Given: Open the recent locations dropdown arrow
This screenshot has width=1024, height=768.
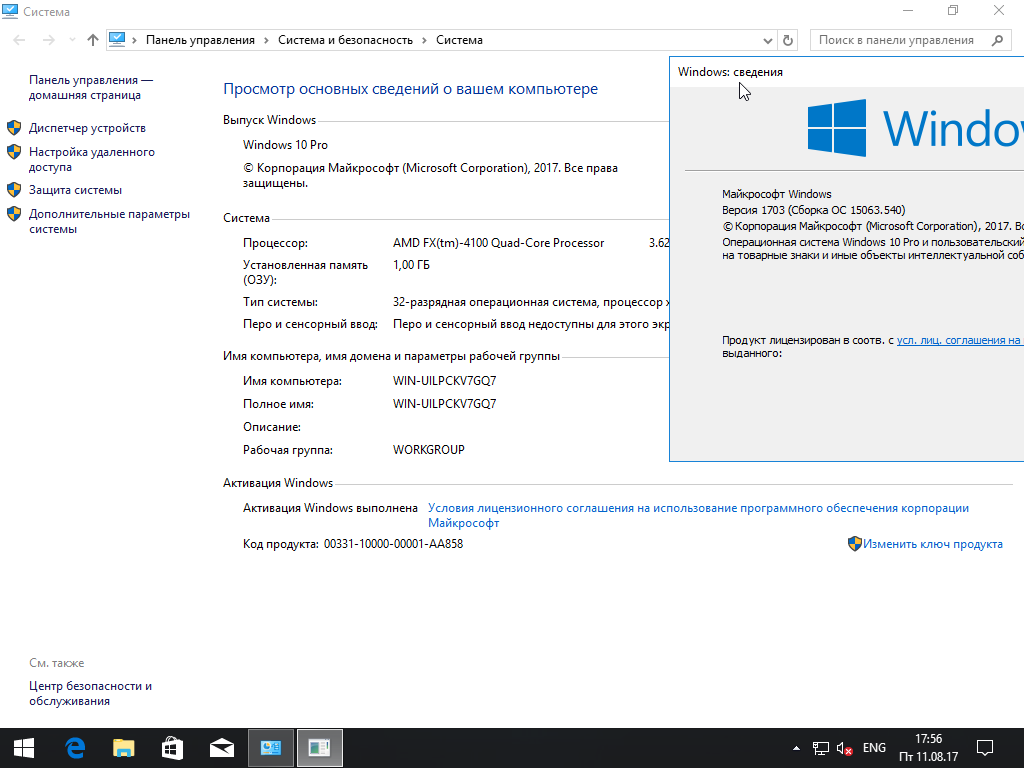Looking at the screenshot, I should click(x=72, y=40).
